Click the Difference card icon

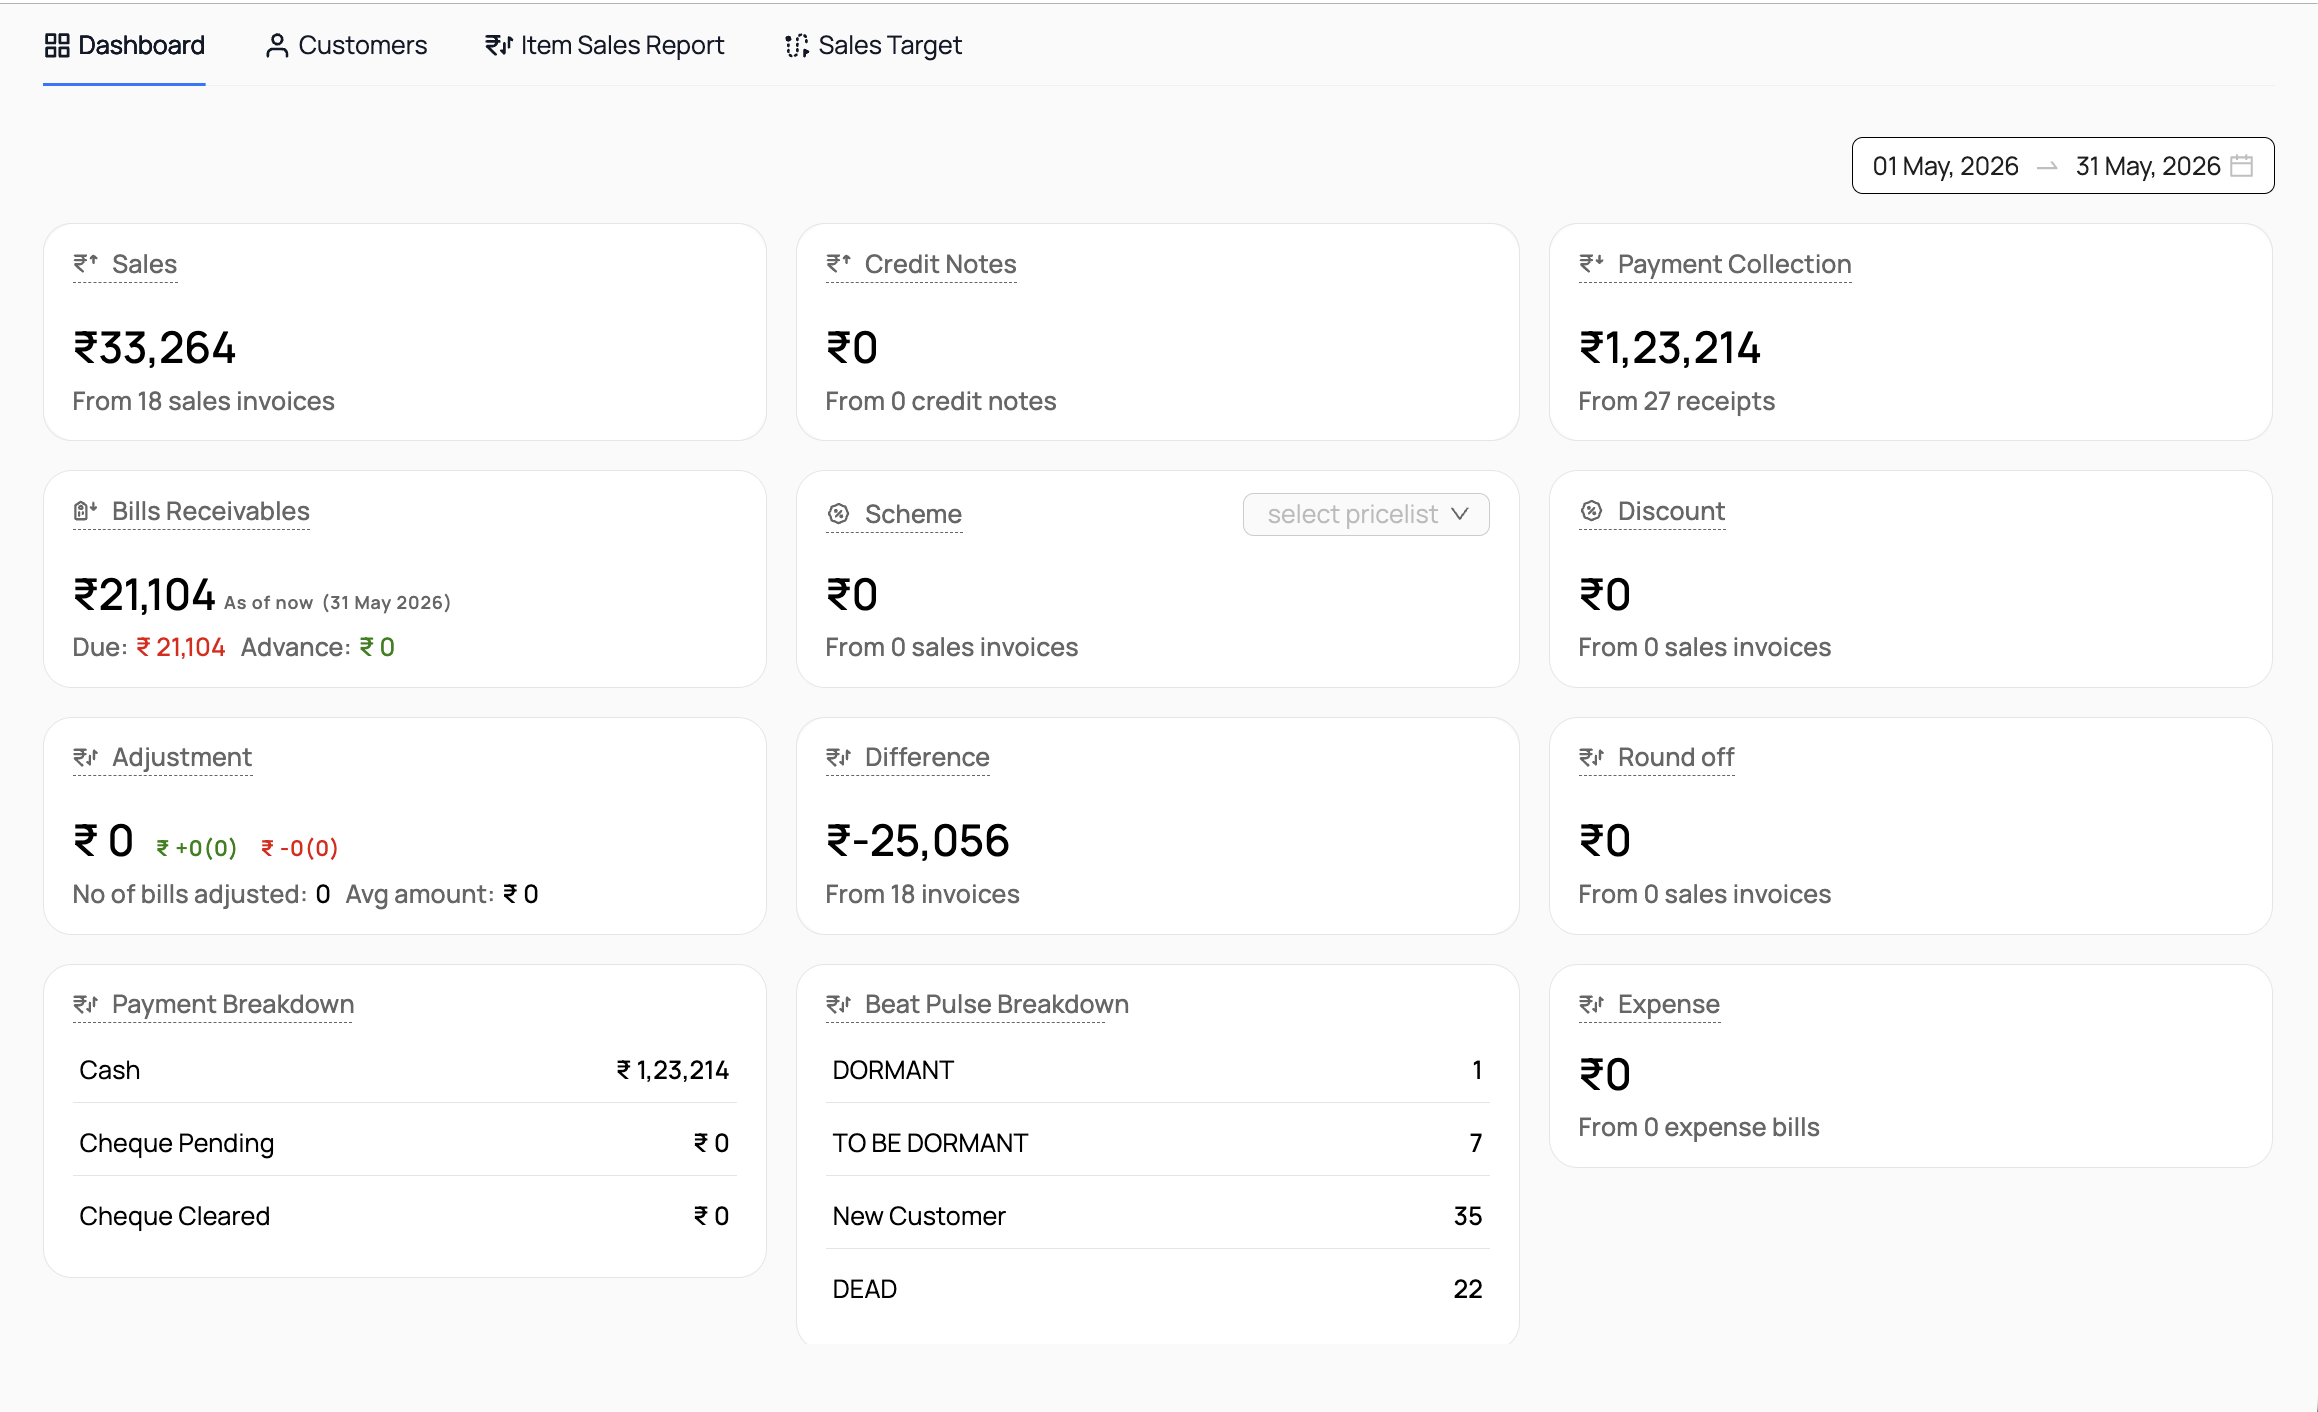pos(838,757)
